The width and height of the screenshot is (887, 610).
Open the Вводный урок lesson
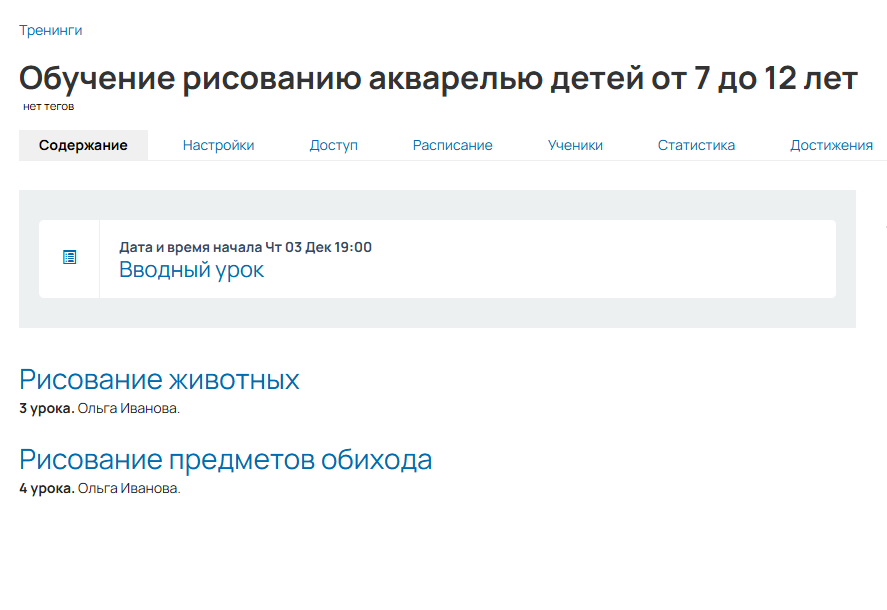pyautogui.click(x=191, y=269)
